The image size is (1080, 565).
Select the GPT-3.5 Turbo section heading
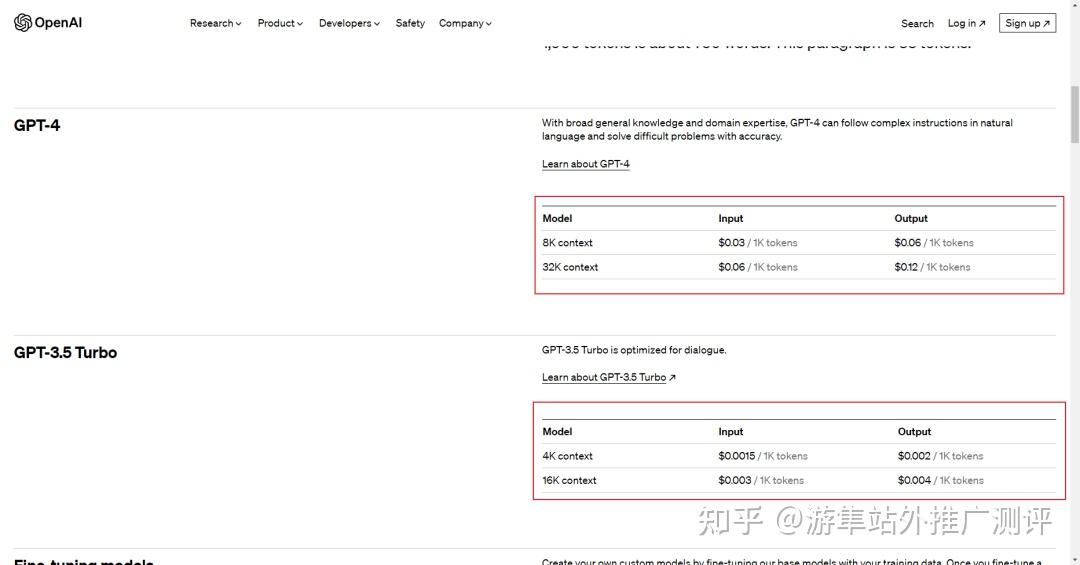pos(65,353)
